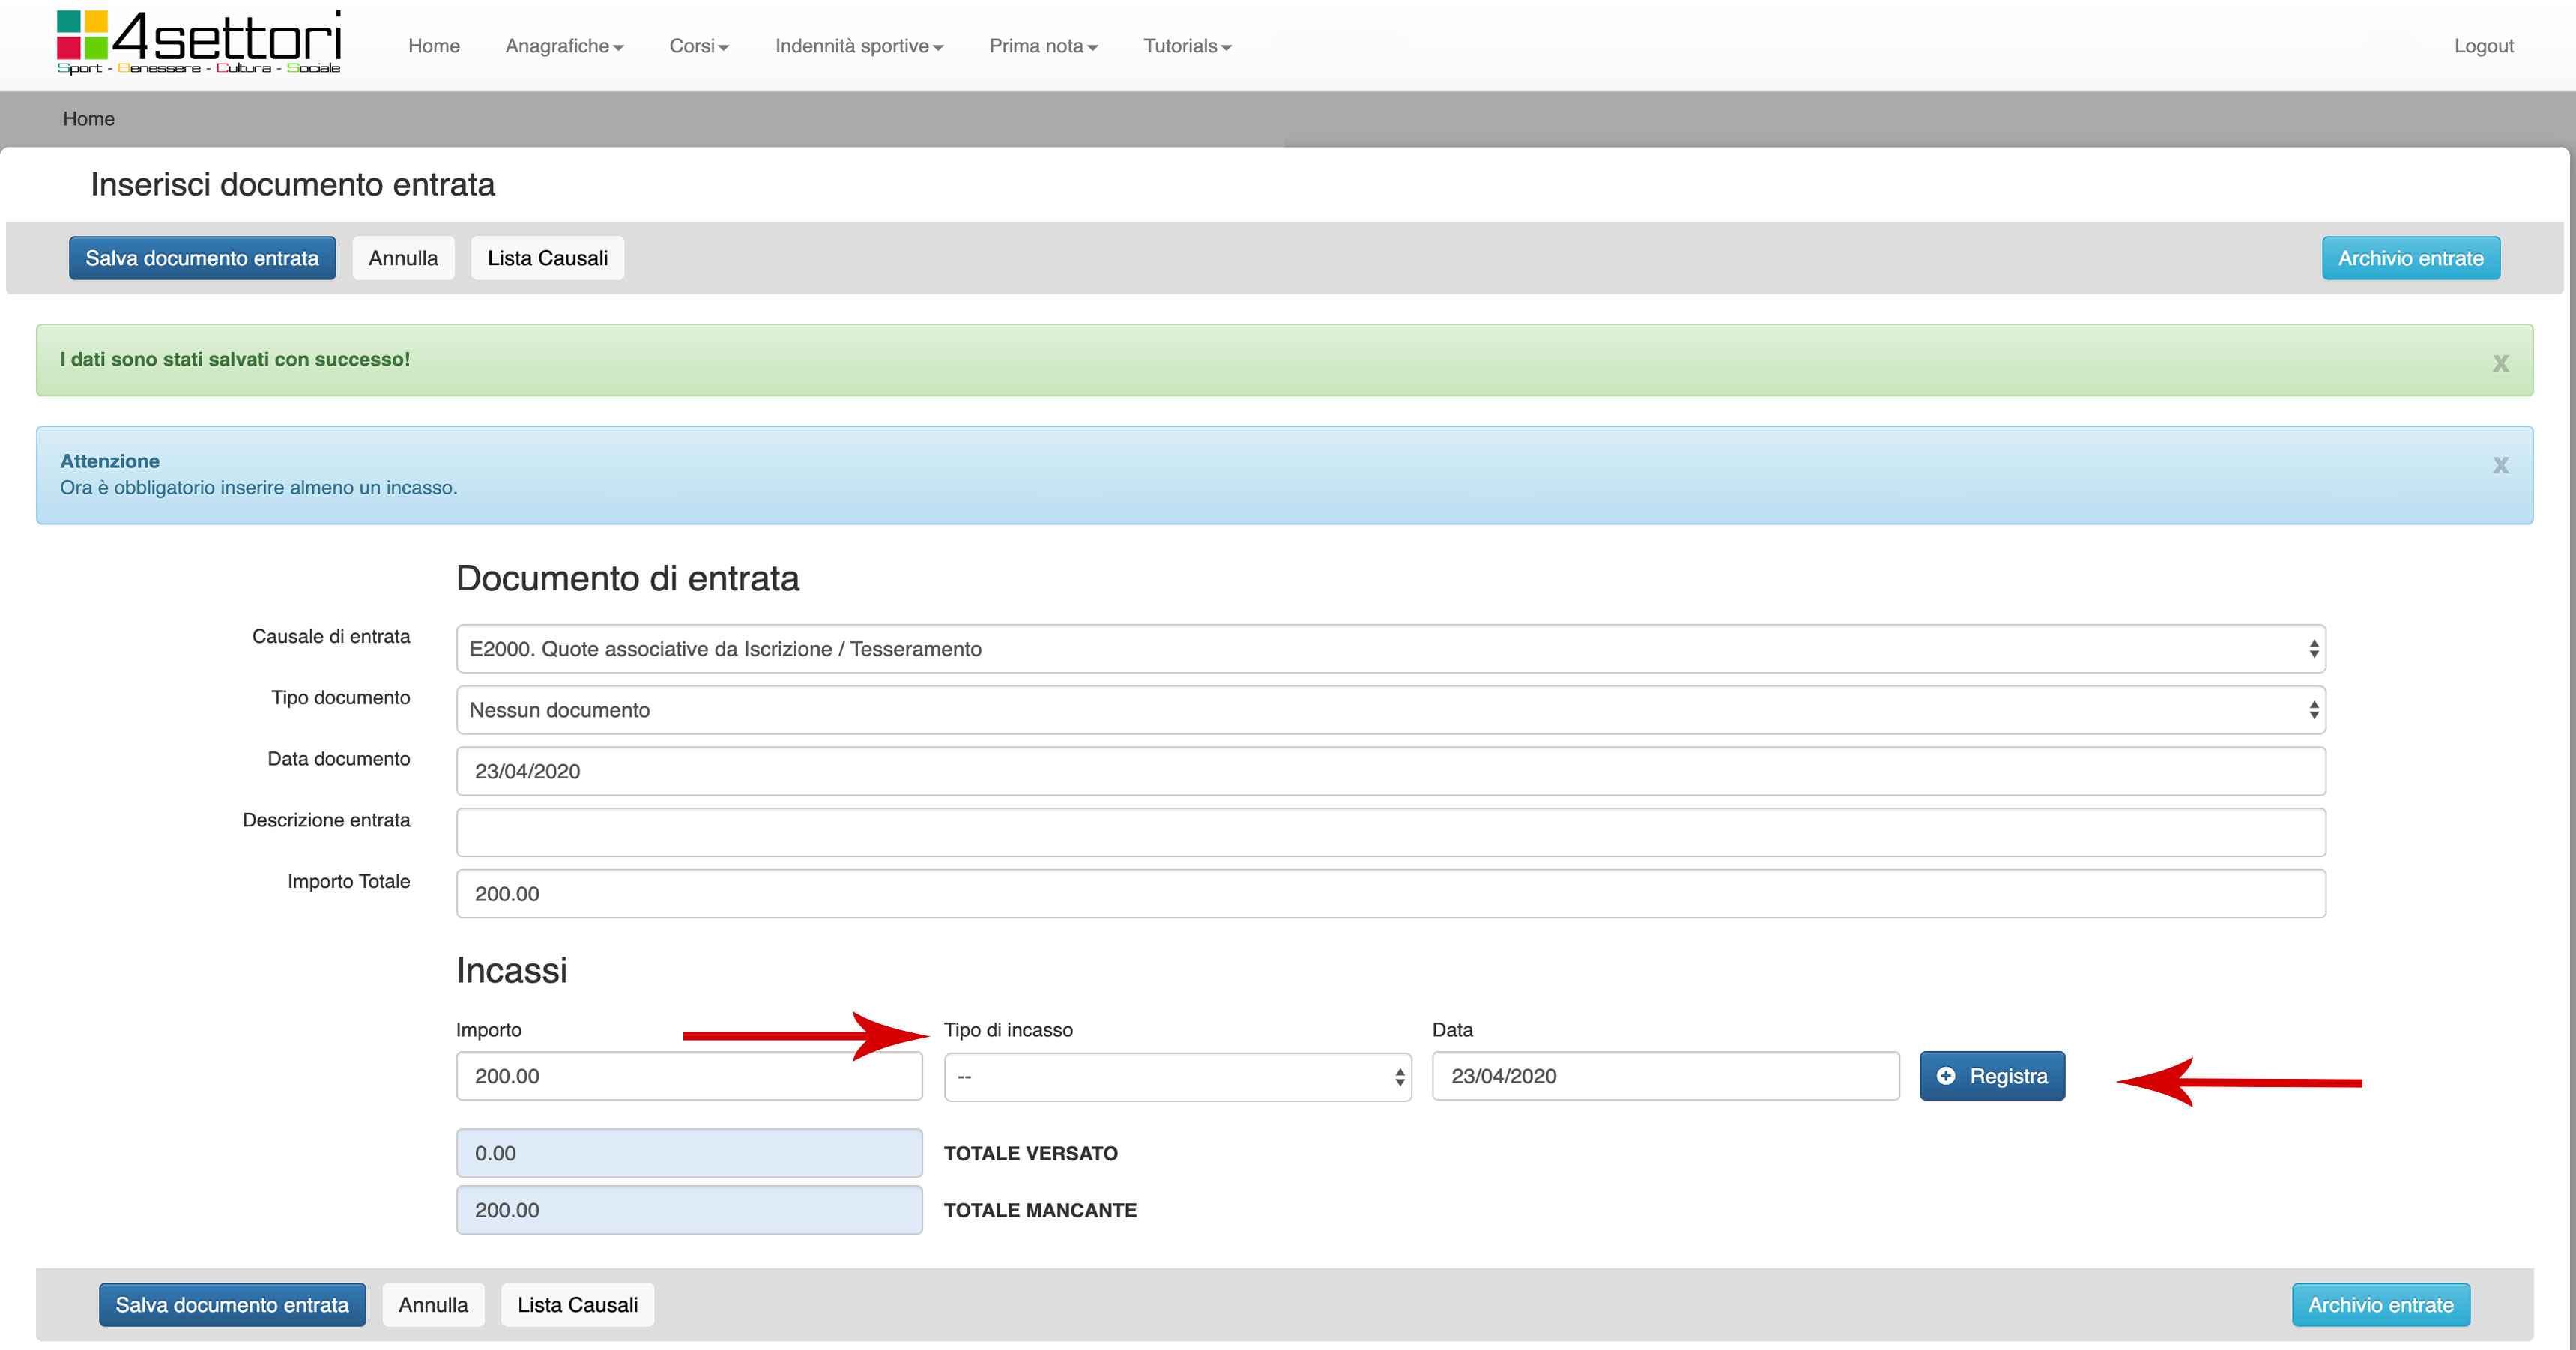The height and width of the screenshot is (1350, 2576).
Task: Focus the Descrizione entrata field
Action: (x=1390, y=832)
